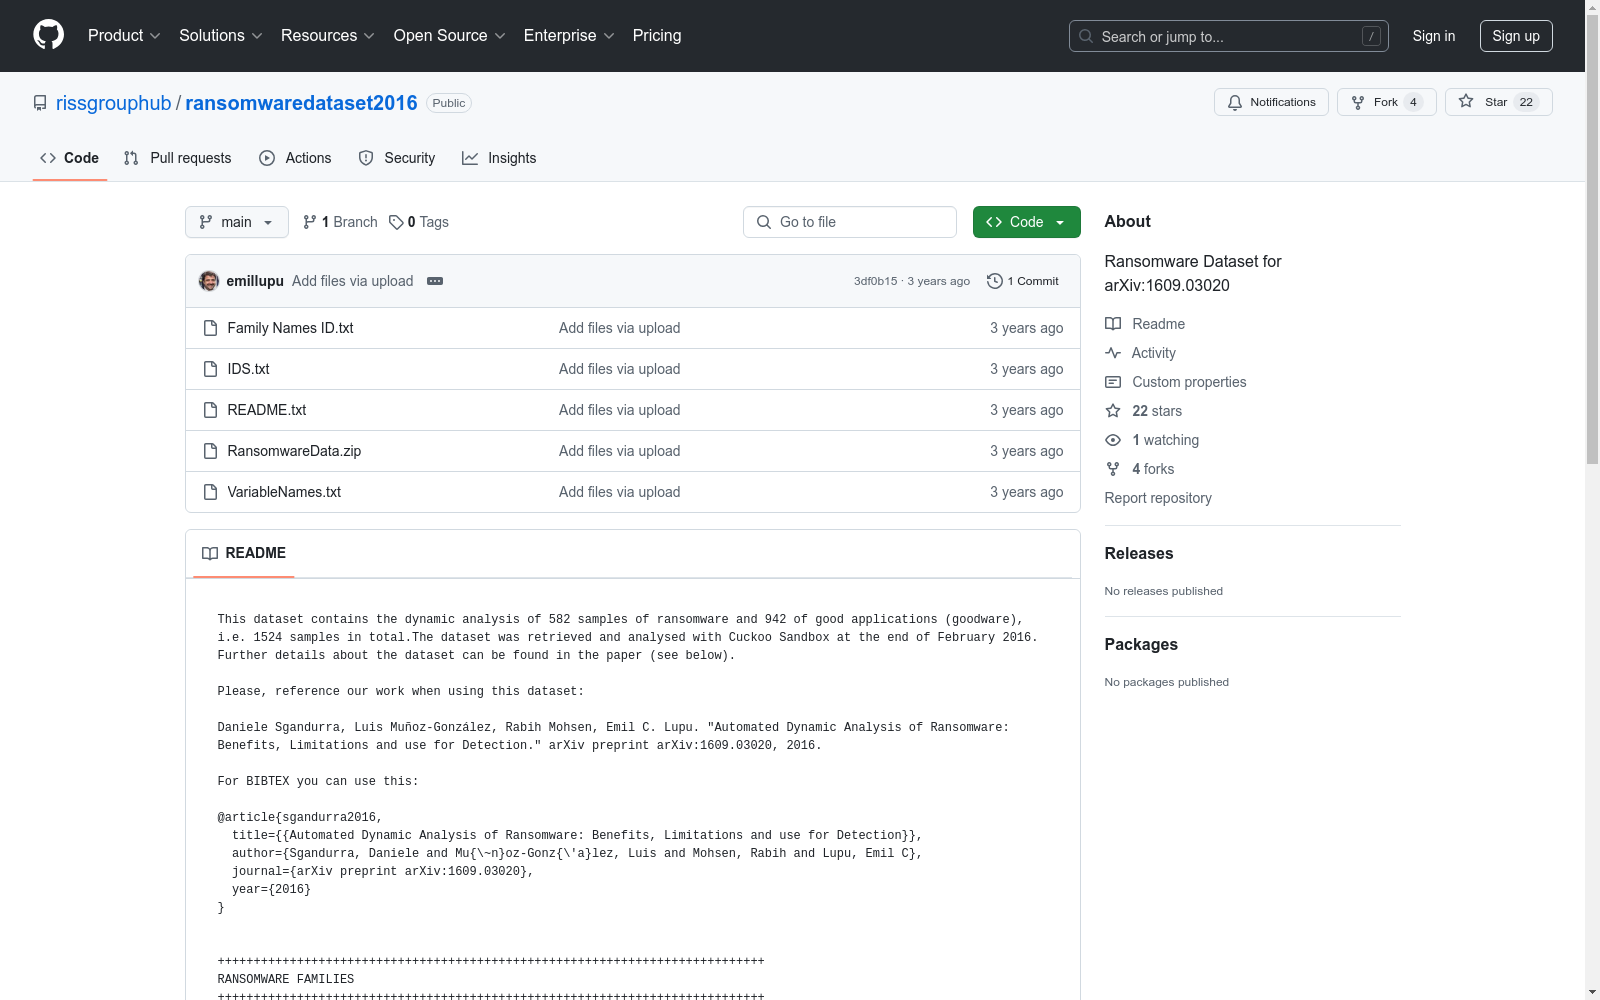Expand the Product menu
The height and width of the screenshot is (1000, 1600).
tap(124, 35)
